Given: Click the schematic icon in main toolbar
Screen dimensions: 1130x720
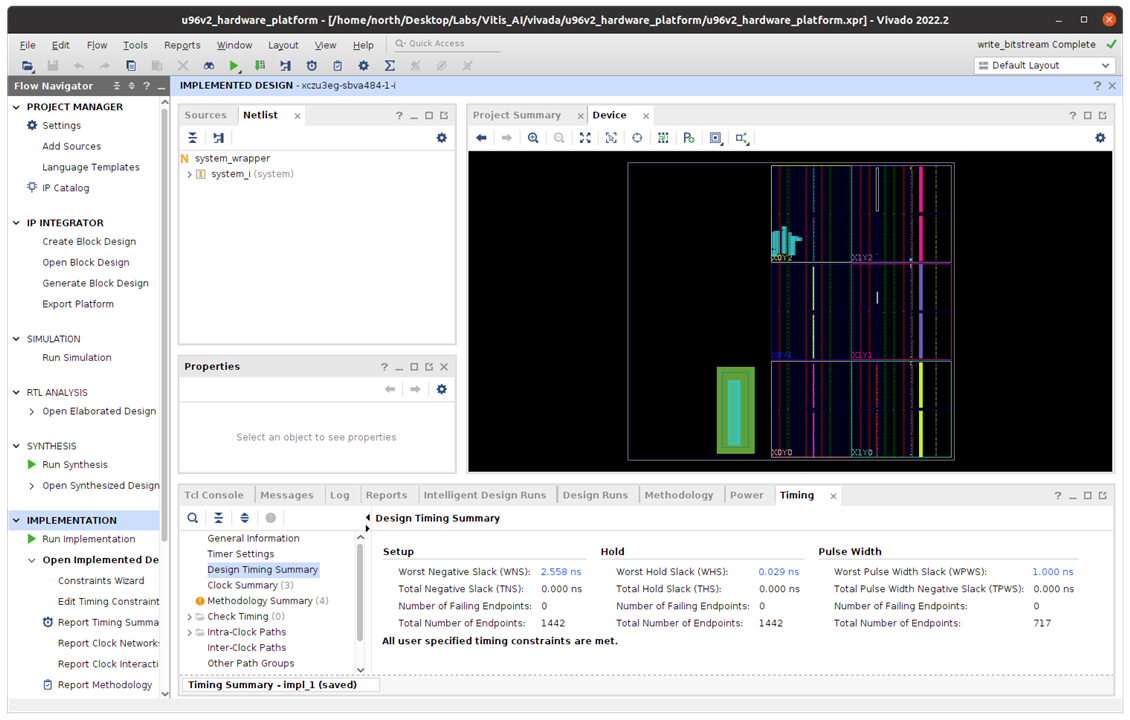Looking at the screenshot, I should (x=285, y=66).
